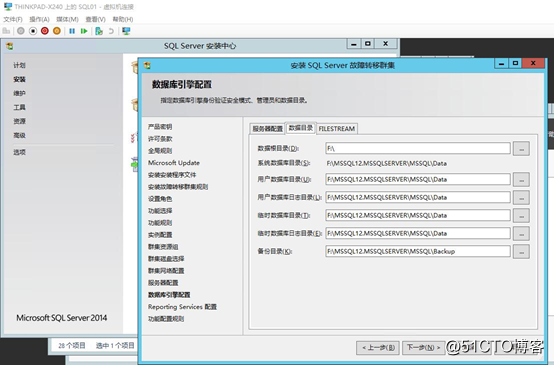The height and width of the screenshot is (365, 554).
Task: Click the 系统数据库目录 path text
Action: (387, 164)
